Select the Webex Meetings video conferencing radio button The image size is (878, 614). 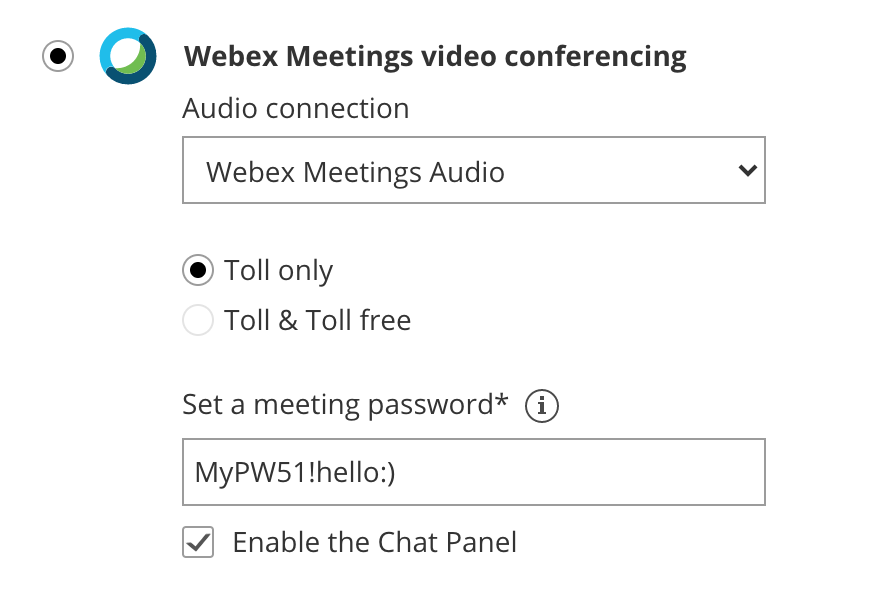58,56
